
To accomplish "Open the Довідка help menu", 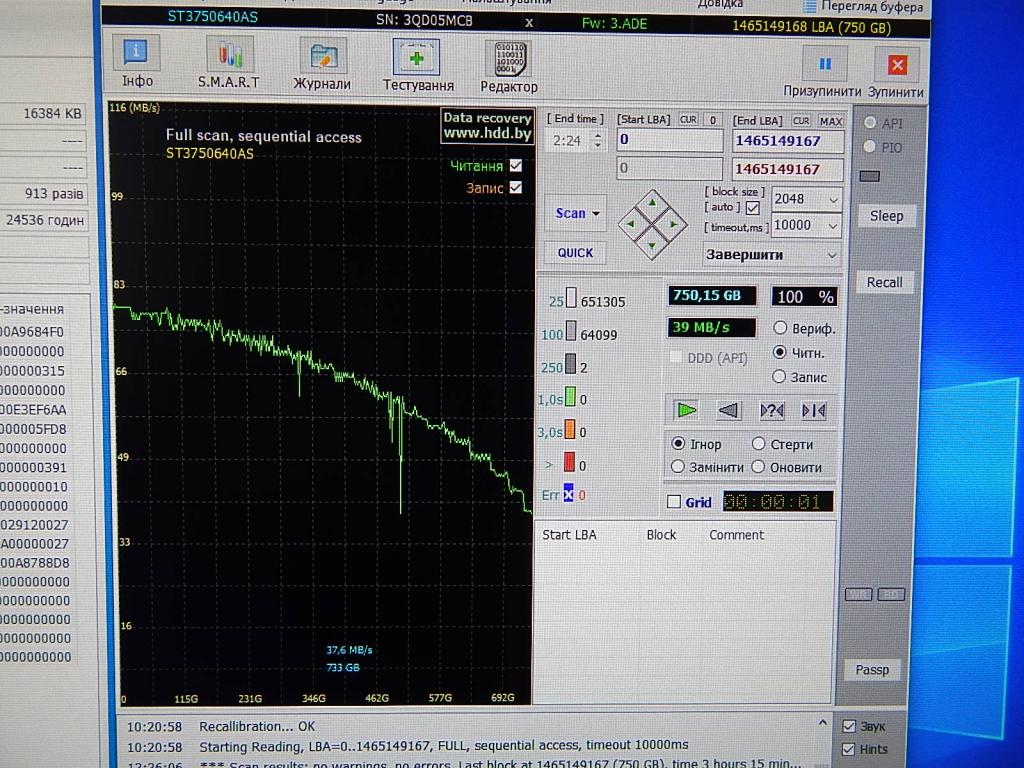I will coord(720,4).
